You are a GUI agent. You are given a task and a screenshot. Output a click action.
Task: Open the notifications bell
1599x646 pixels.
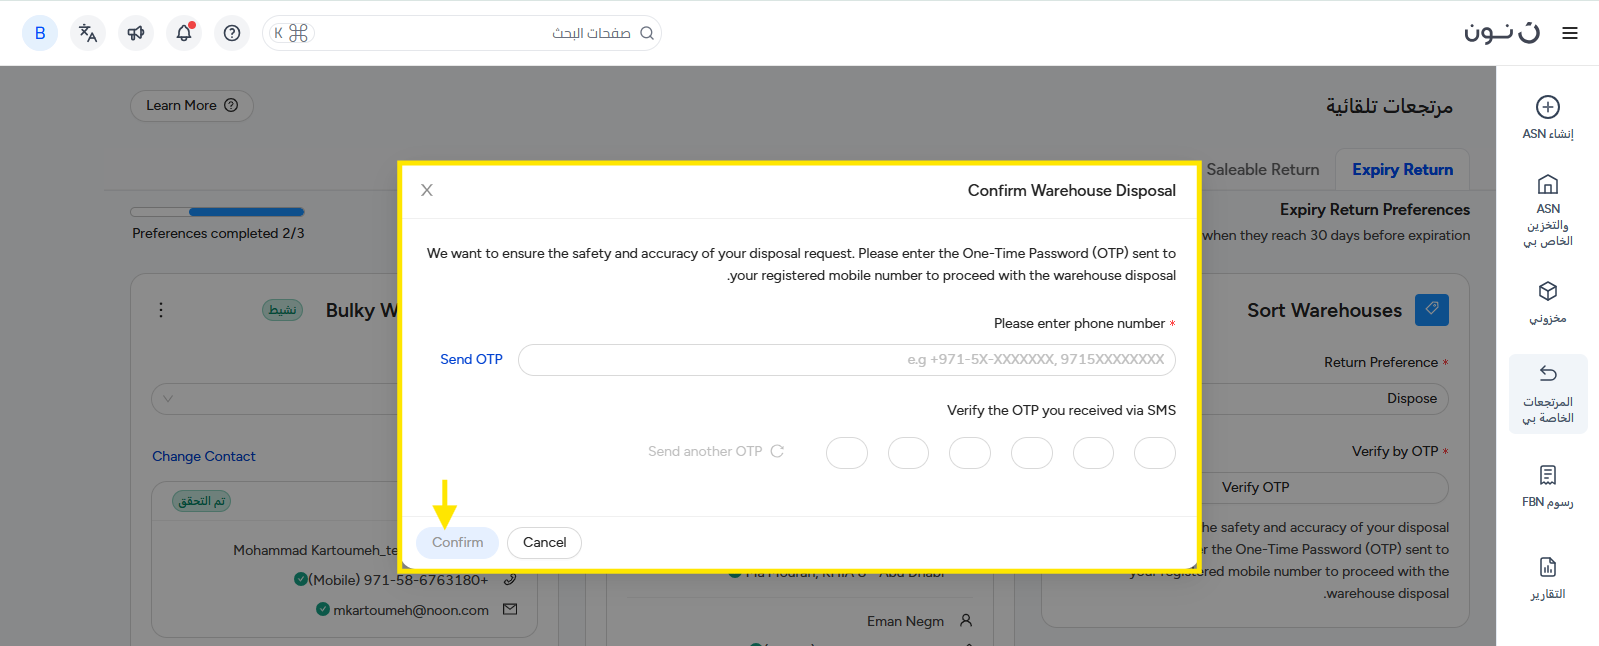[184, 33]
